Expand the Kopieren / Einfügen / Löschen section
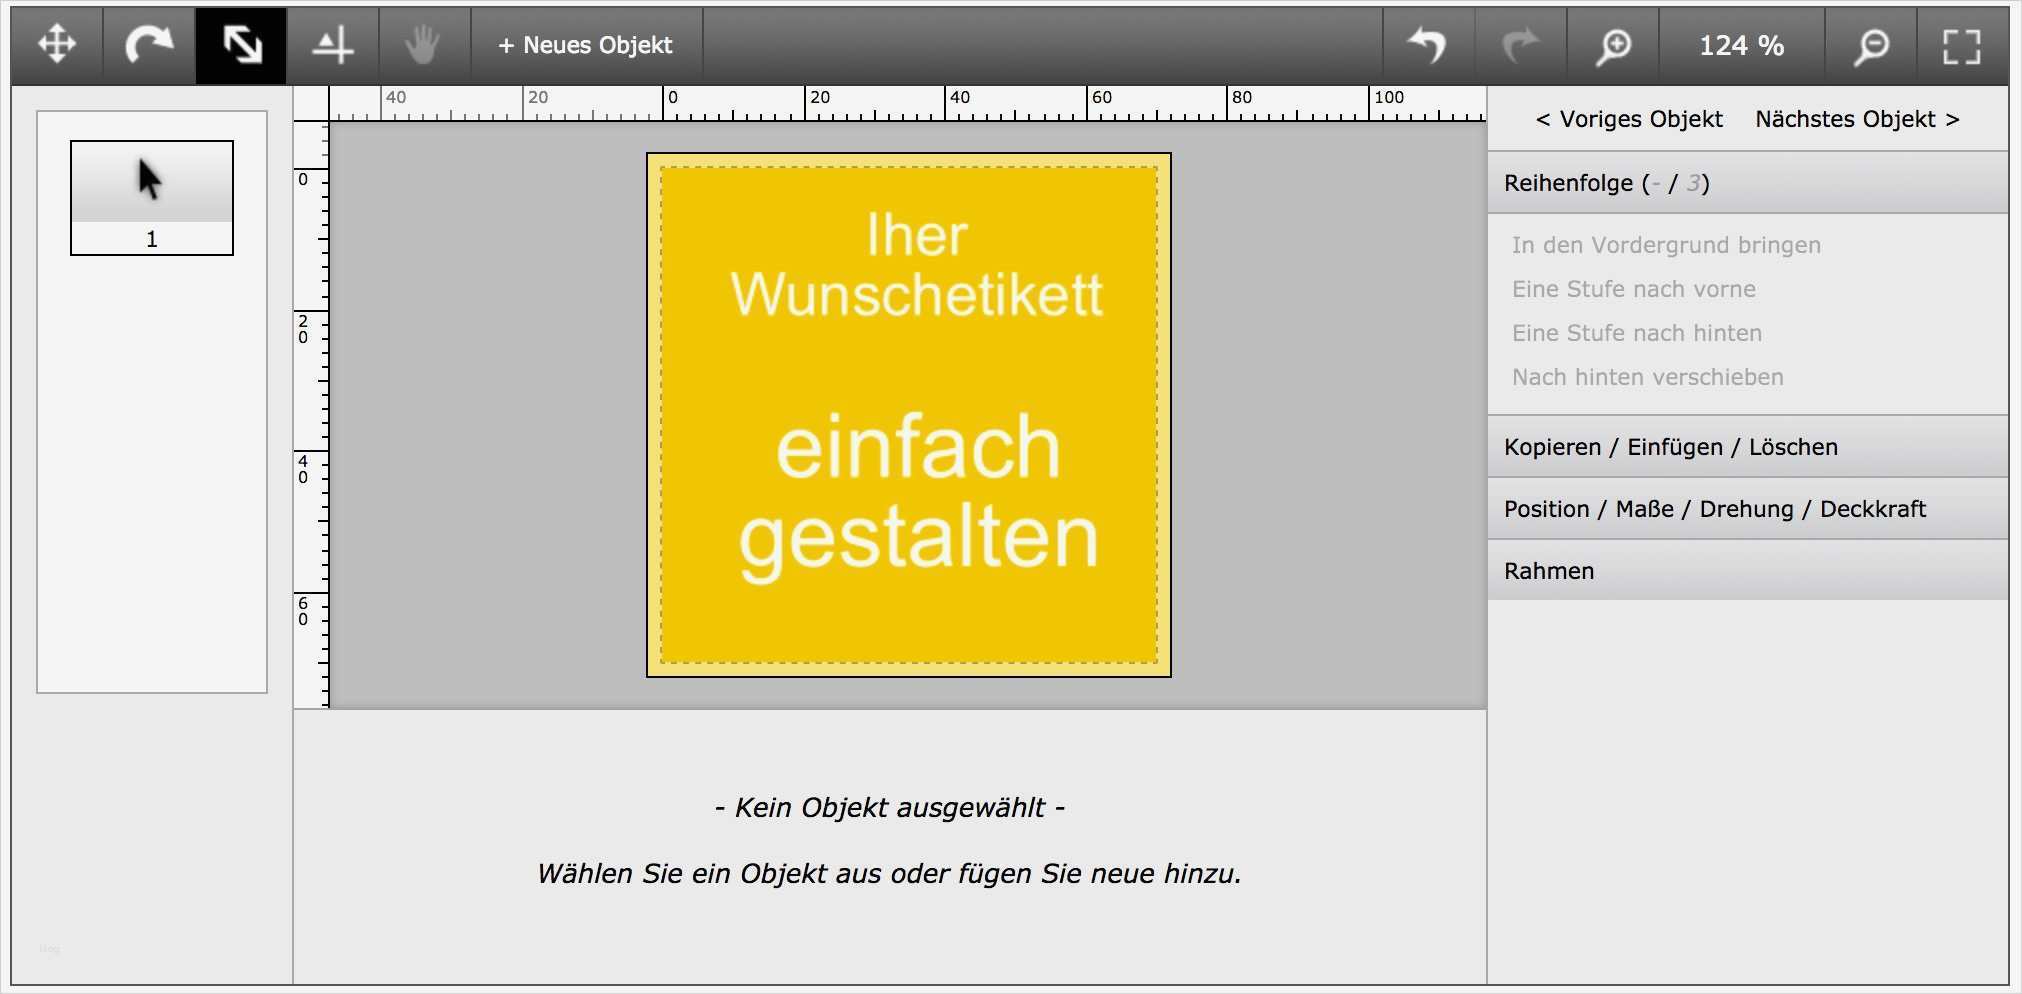Screen dimensions: 2022x994 pyautogui.click(x=1670, y=447)
